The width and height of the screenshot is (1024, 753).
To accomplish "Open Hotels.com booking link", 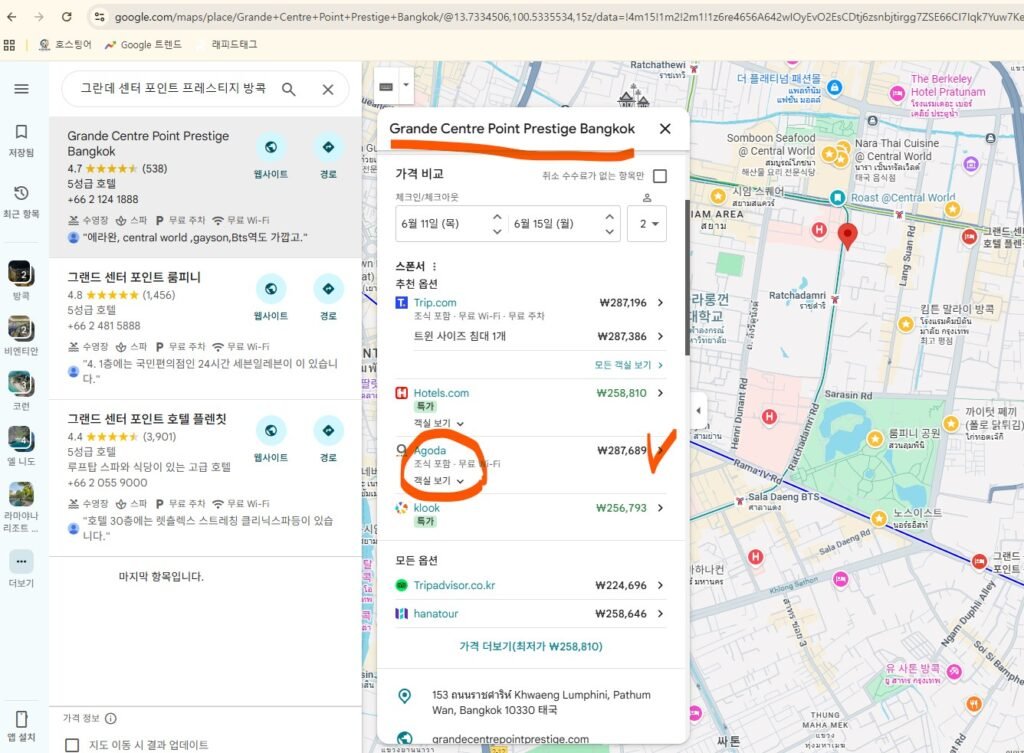I will point(441,393).
